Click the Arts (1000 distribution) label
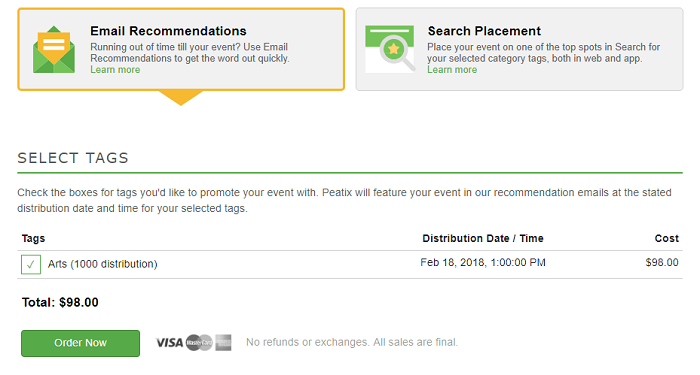The width and height of the screenshot is (700, 375). click(103, 264)
